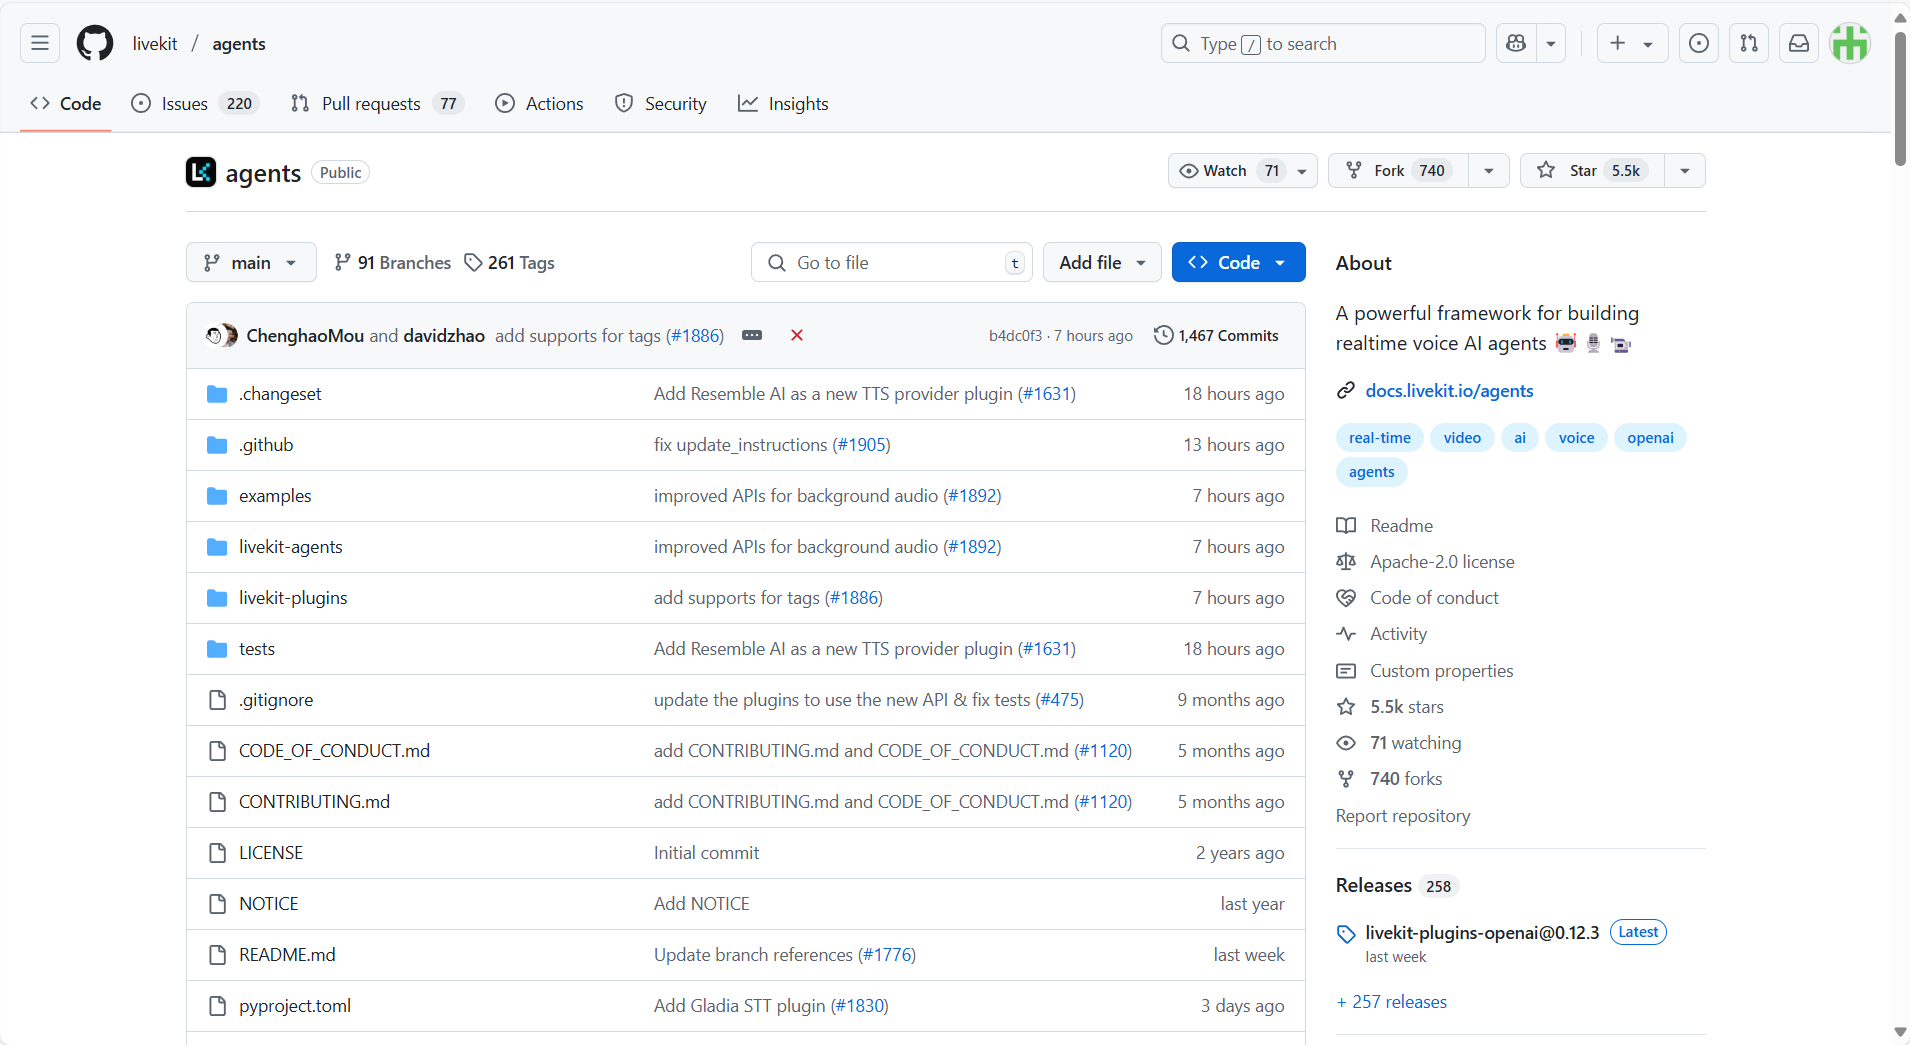Open the user avatar menu
This screenshot has width=1910, height=1045.
point(1850,43)
